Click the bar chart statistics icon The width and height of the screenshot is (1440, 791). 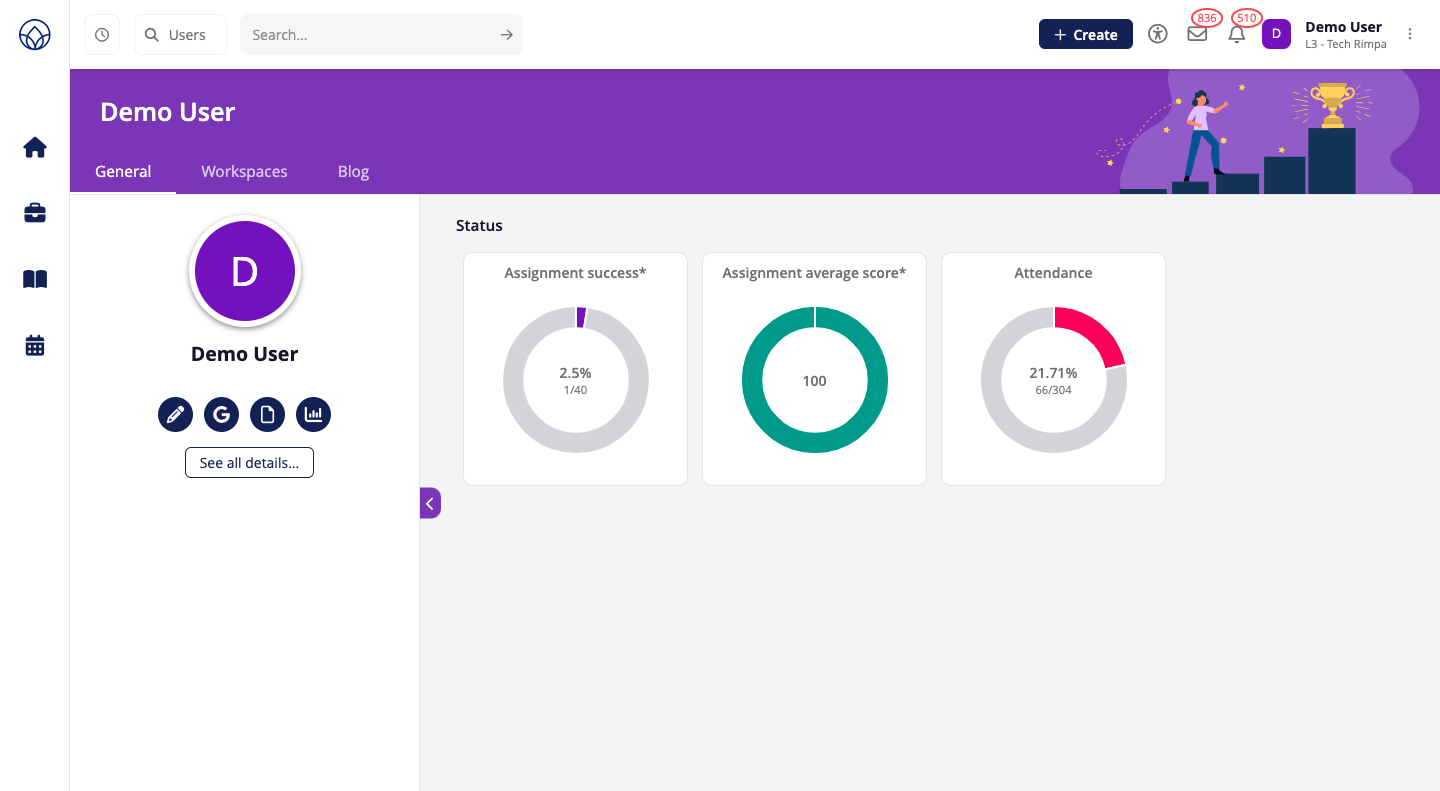point(313,414)
